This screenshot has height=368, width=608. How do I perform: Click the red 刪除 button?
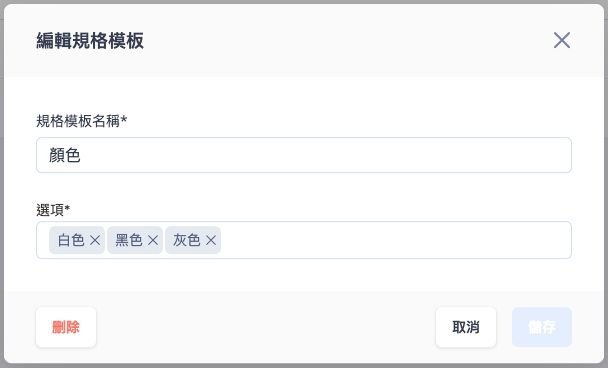pos(66,327)
